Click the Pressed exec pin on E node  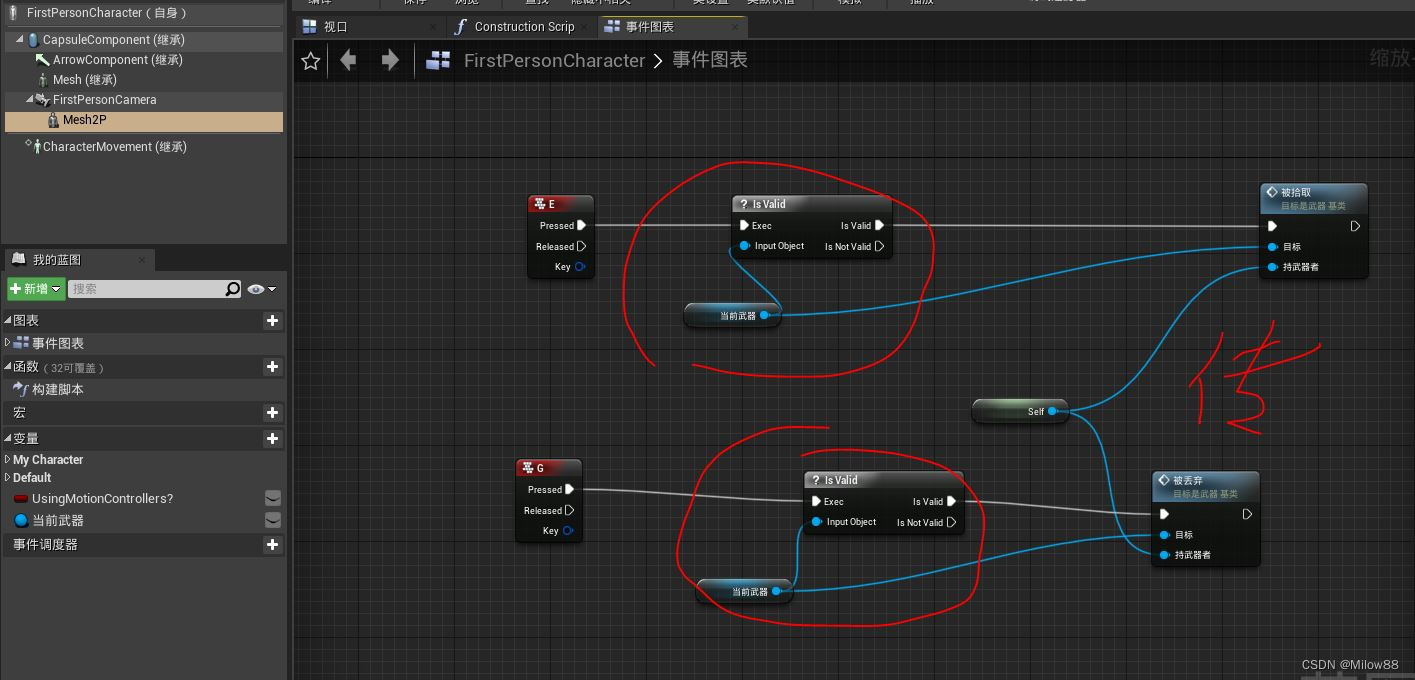pos(582,226)
